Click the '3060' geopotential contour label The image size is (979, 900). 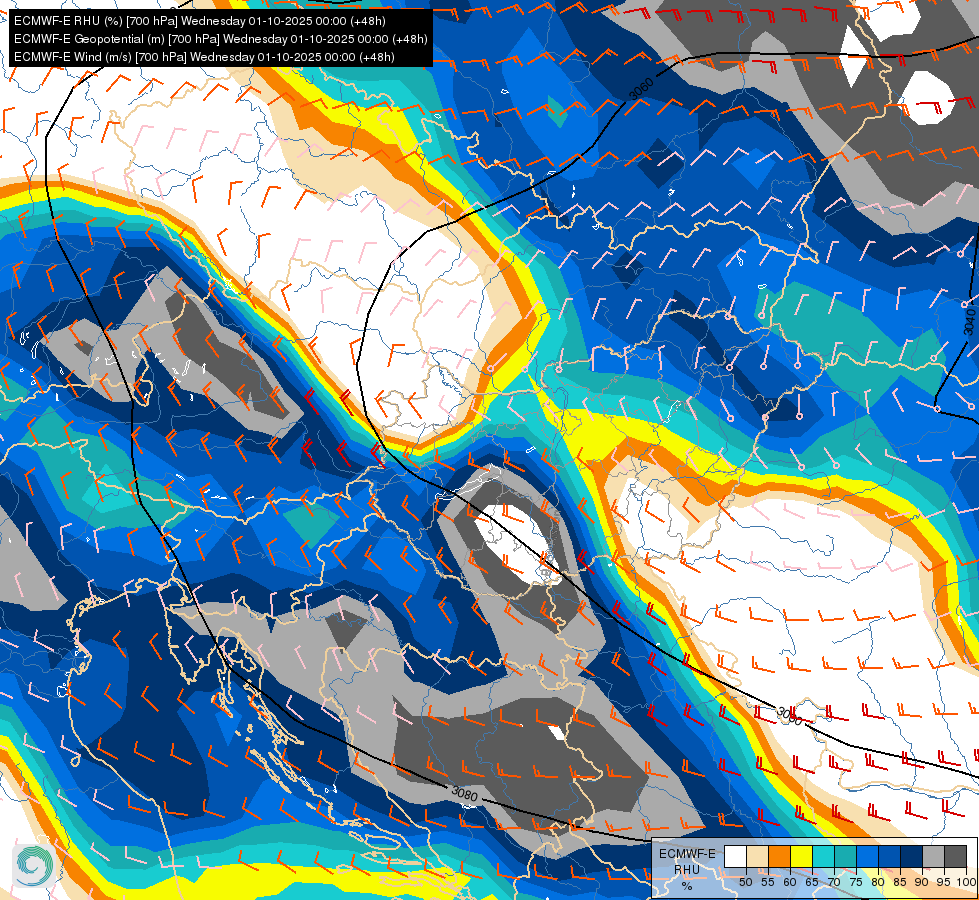pyautogui.click(x=641, y=89)
